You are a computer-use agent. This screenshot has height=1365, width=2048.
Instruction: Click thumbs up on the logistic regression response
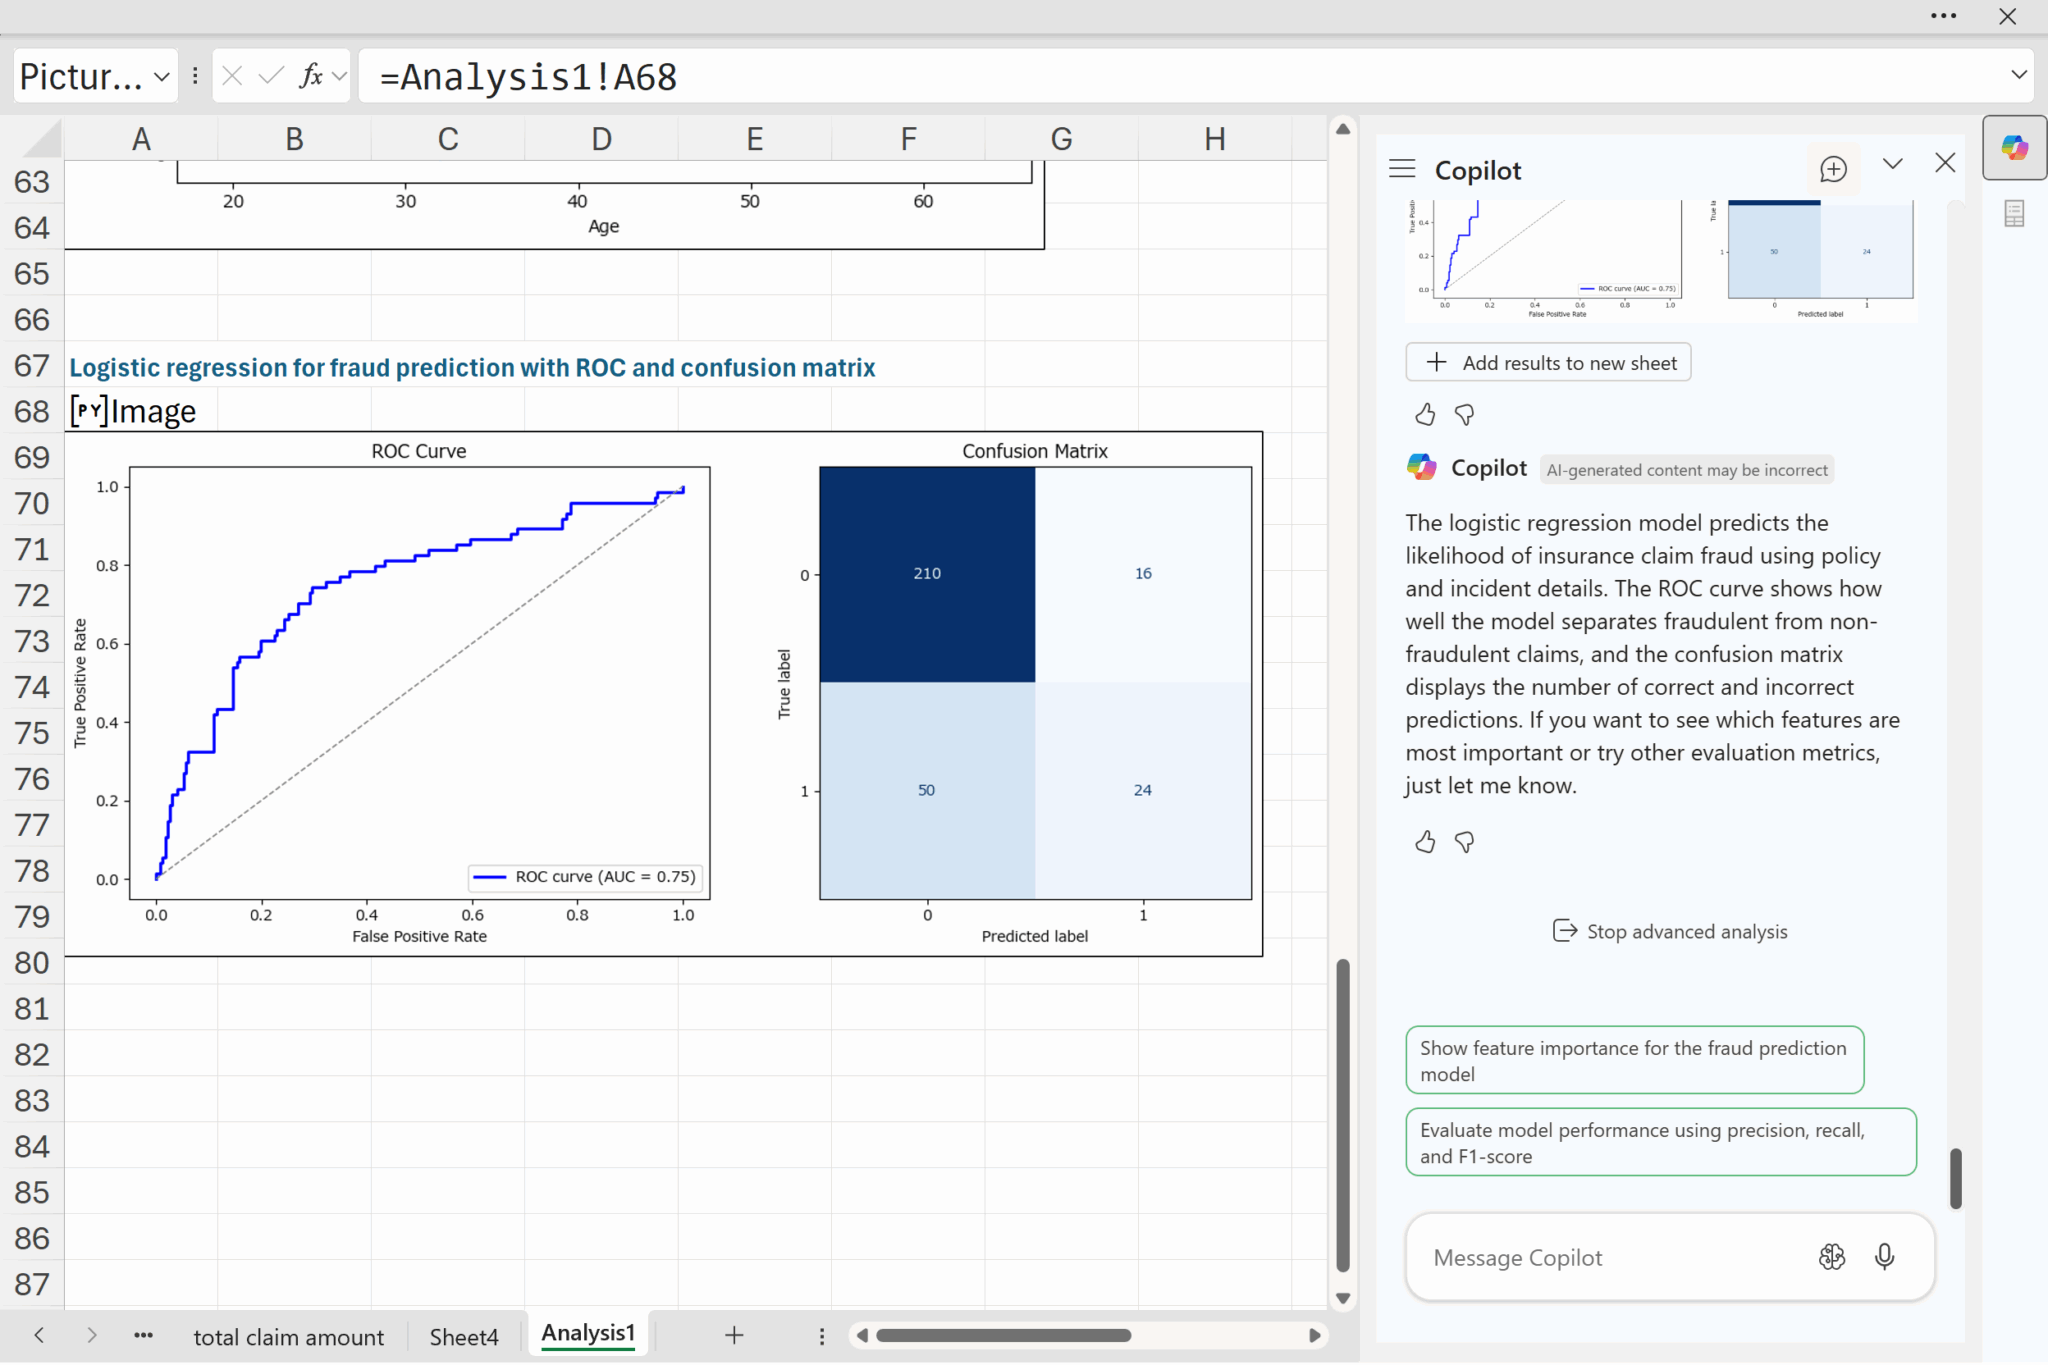point(1425,842)
